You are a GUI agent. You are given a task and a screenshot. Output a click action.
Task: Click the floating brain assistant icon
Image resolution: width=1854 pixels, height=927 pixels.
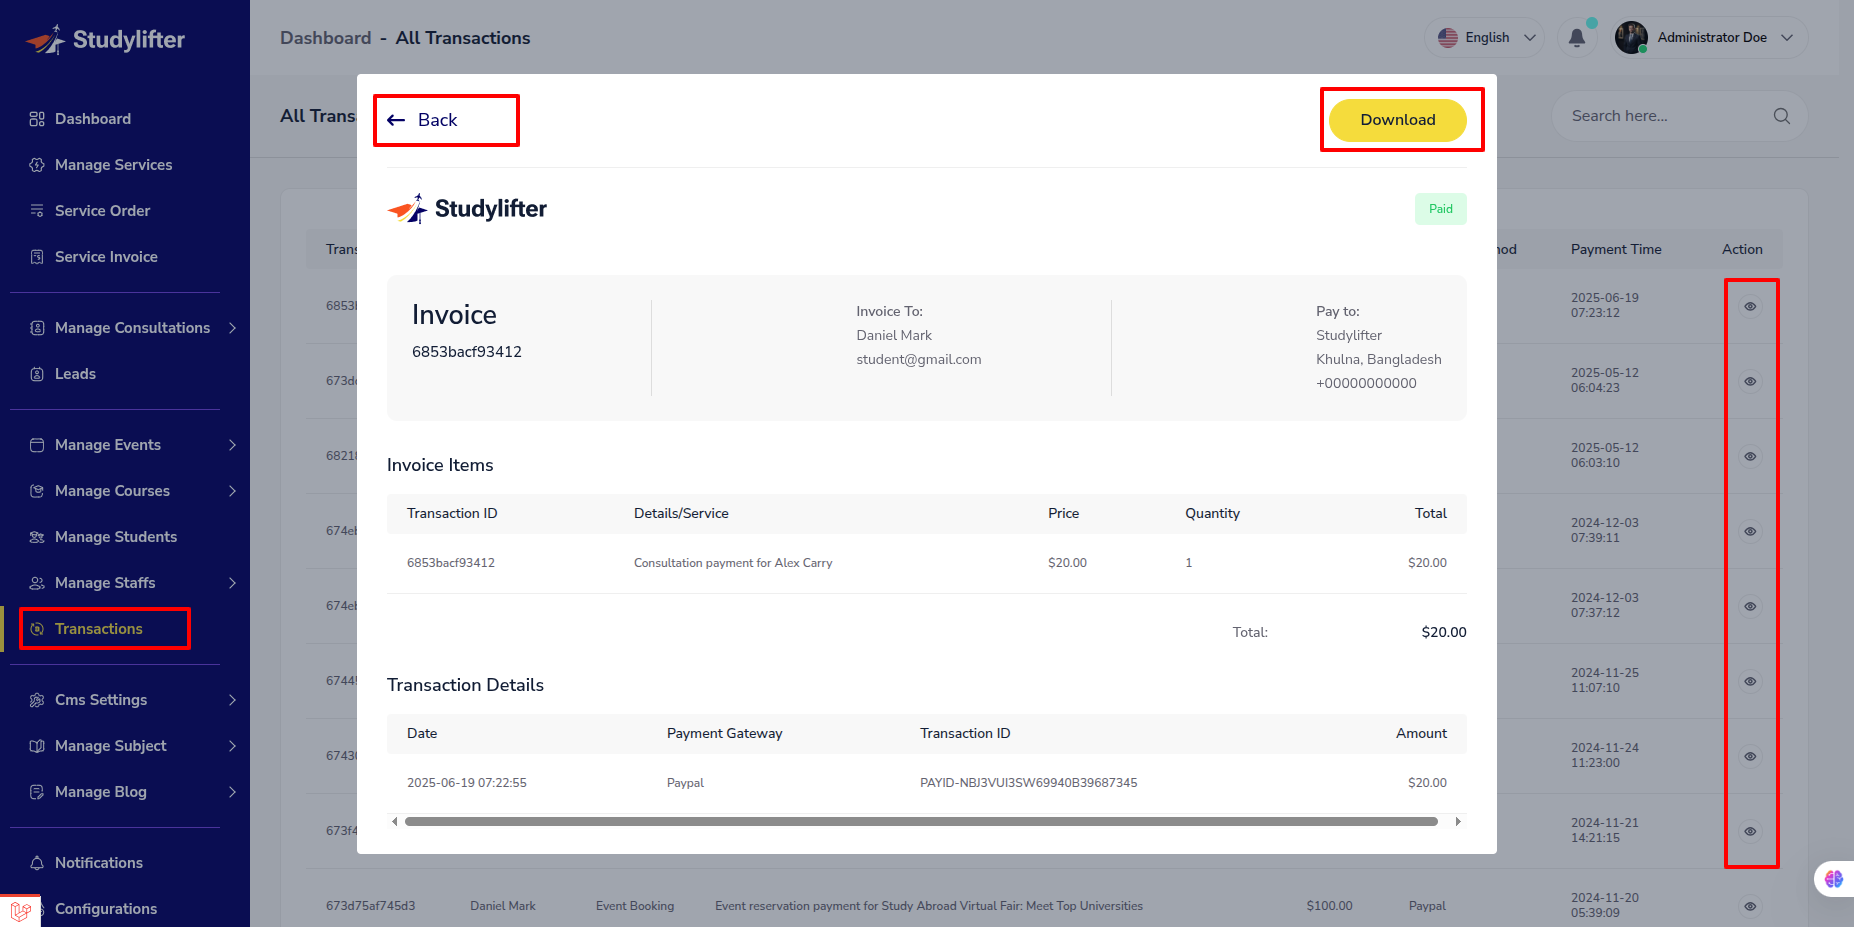click(x=1834, y=879)
